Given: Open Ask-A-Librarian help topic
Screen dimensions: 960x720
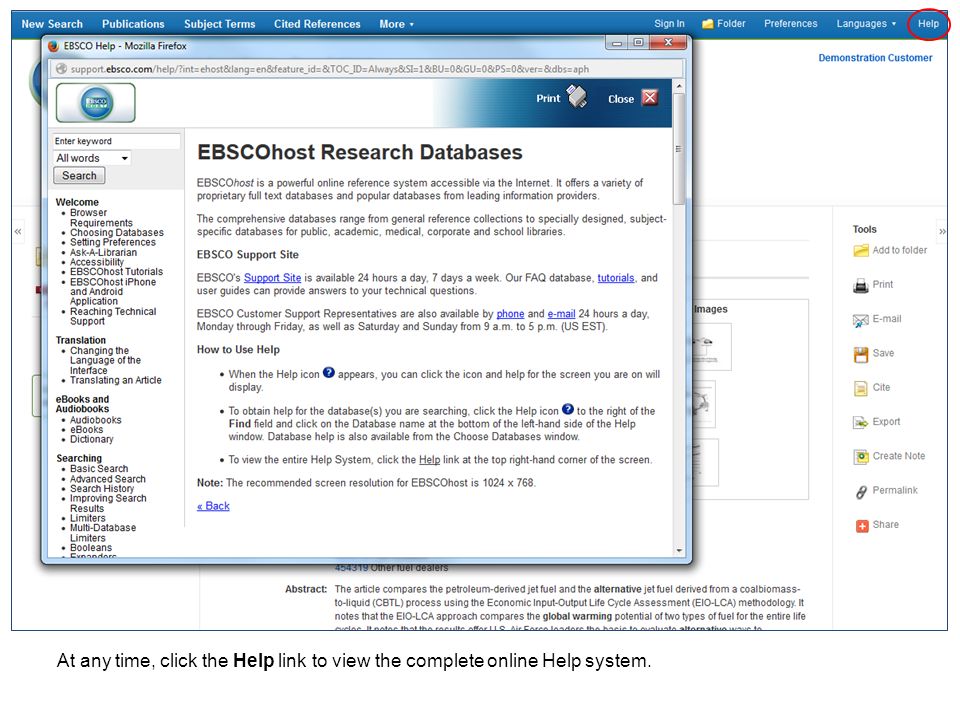Looking at the screenshot, I should pos(103,252).
